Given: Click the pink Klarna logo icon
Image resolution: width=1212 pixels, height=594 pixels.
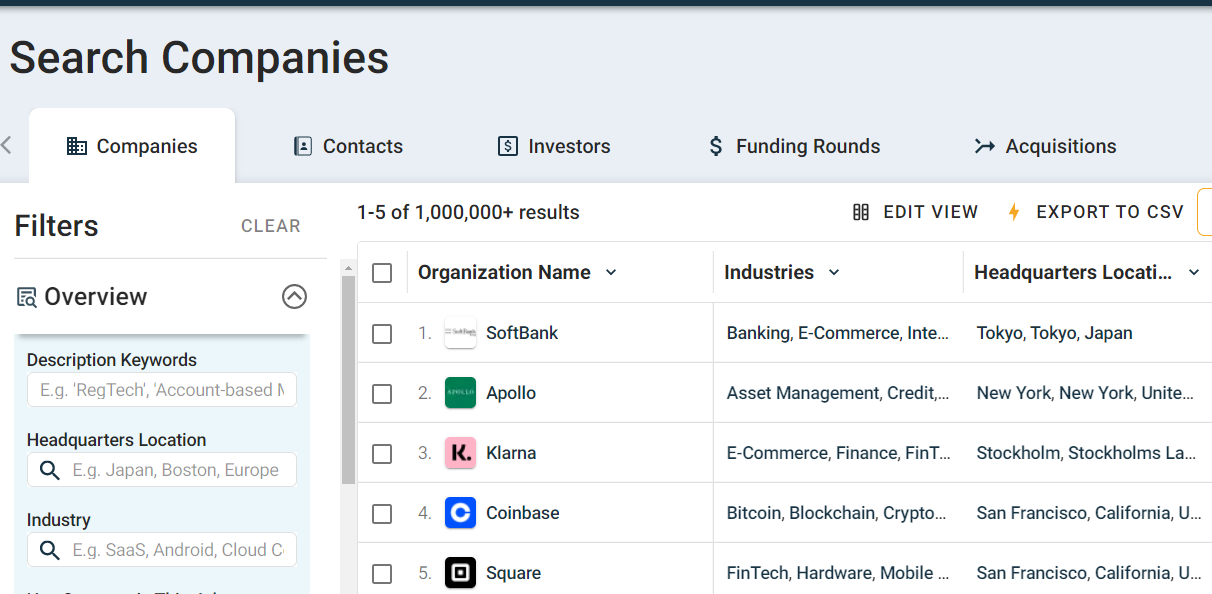Looking at the screenshot, I should pos(460,453).
